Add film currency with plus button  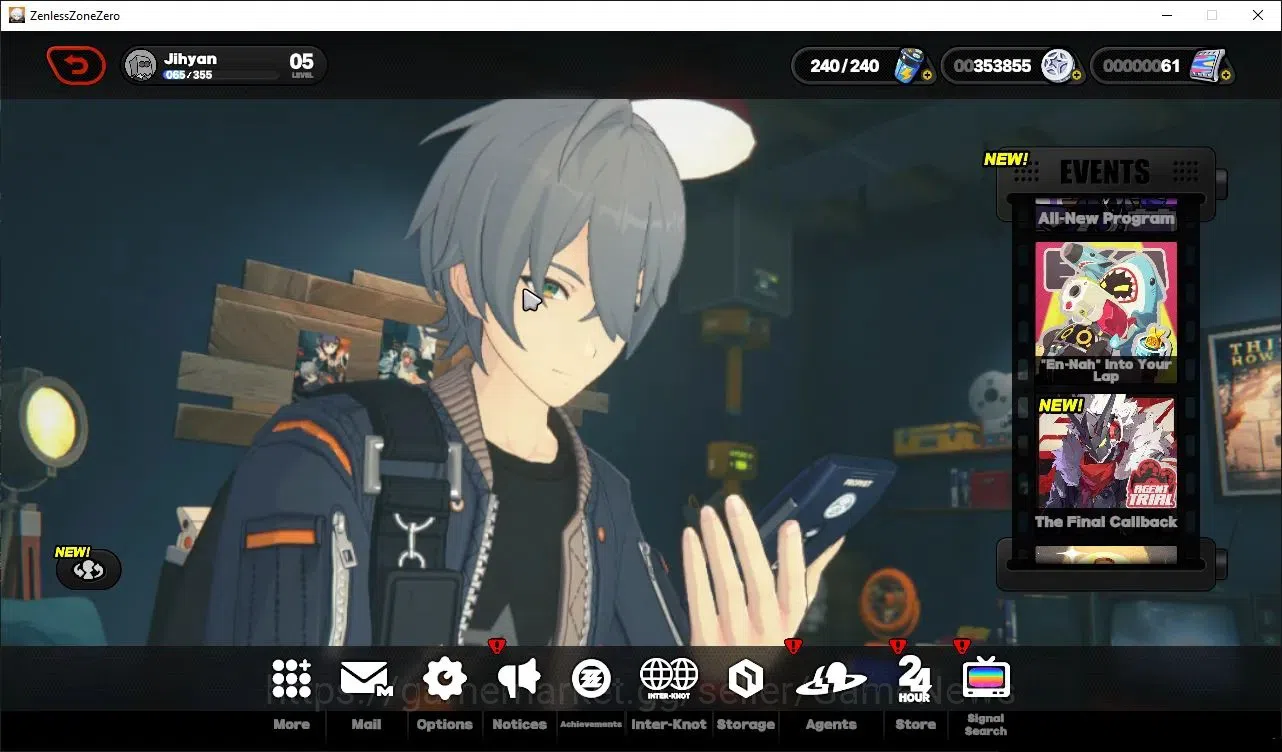(1226, 75)
